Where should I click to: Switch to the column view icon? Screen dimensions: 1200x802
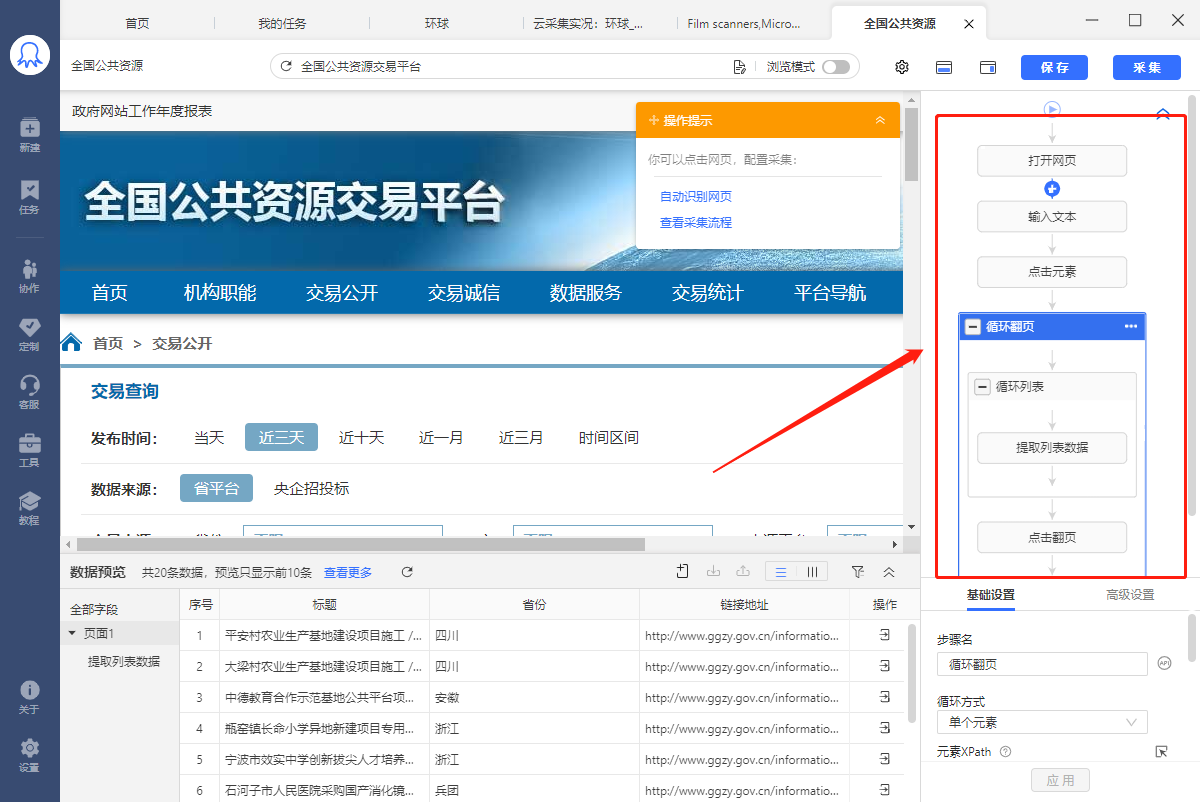coord(812,572)
